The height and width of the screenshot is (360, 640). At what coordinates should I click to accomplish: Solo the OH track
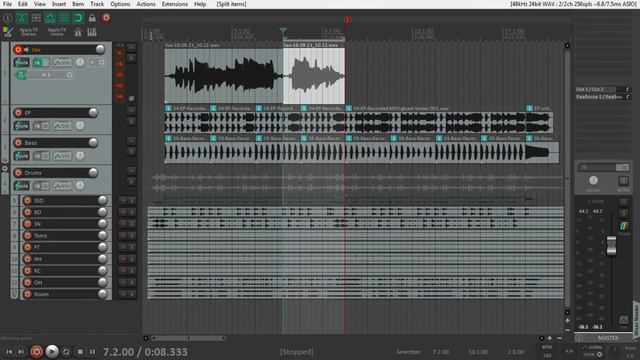pos(132,282)
